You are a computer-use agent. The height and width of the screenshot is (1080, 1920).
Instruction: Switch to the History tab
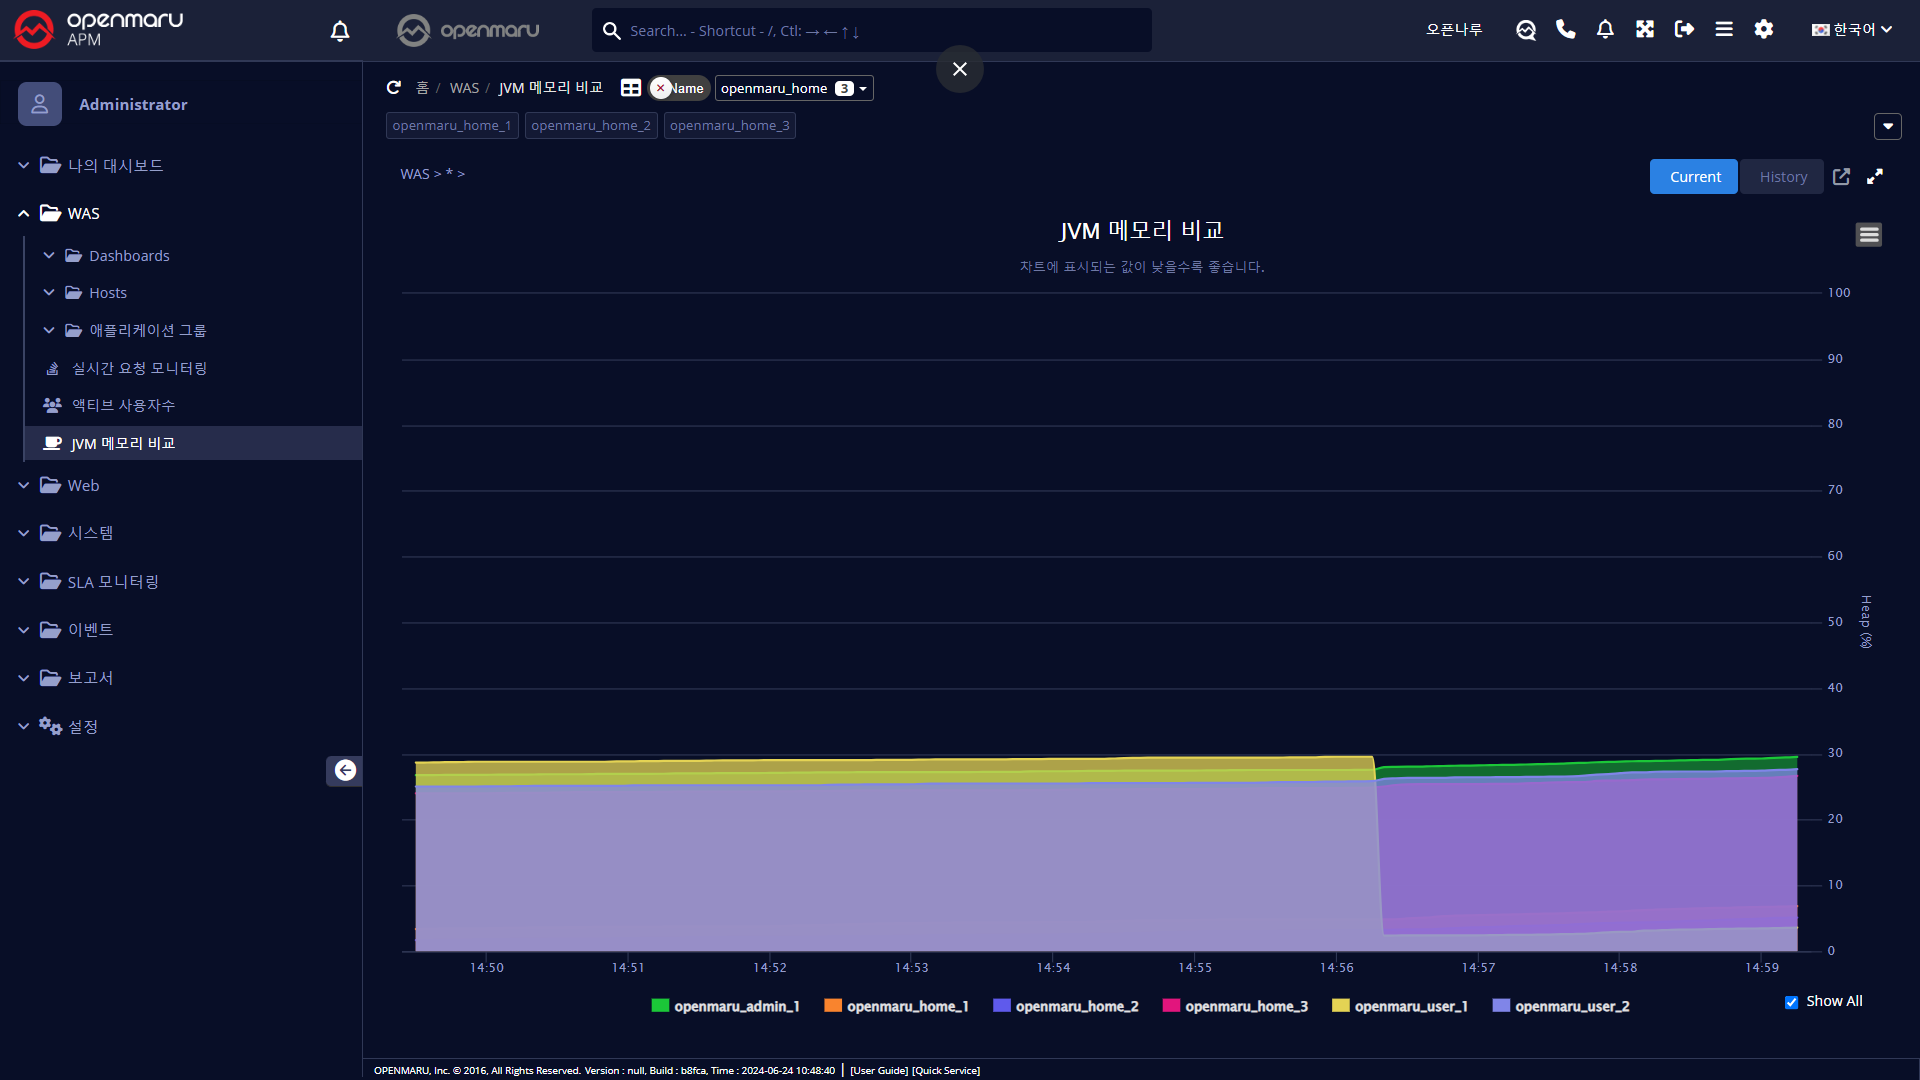(1782, 177)
